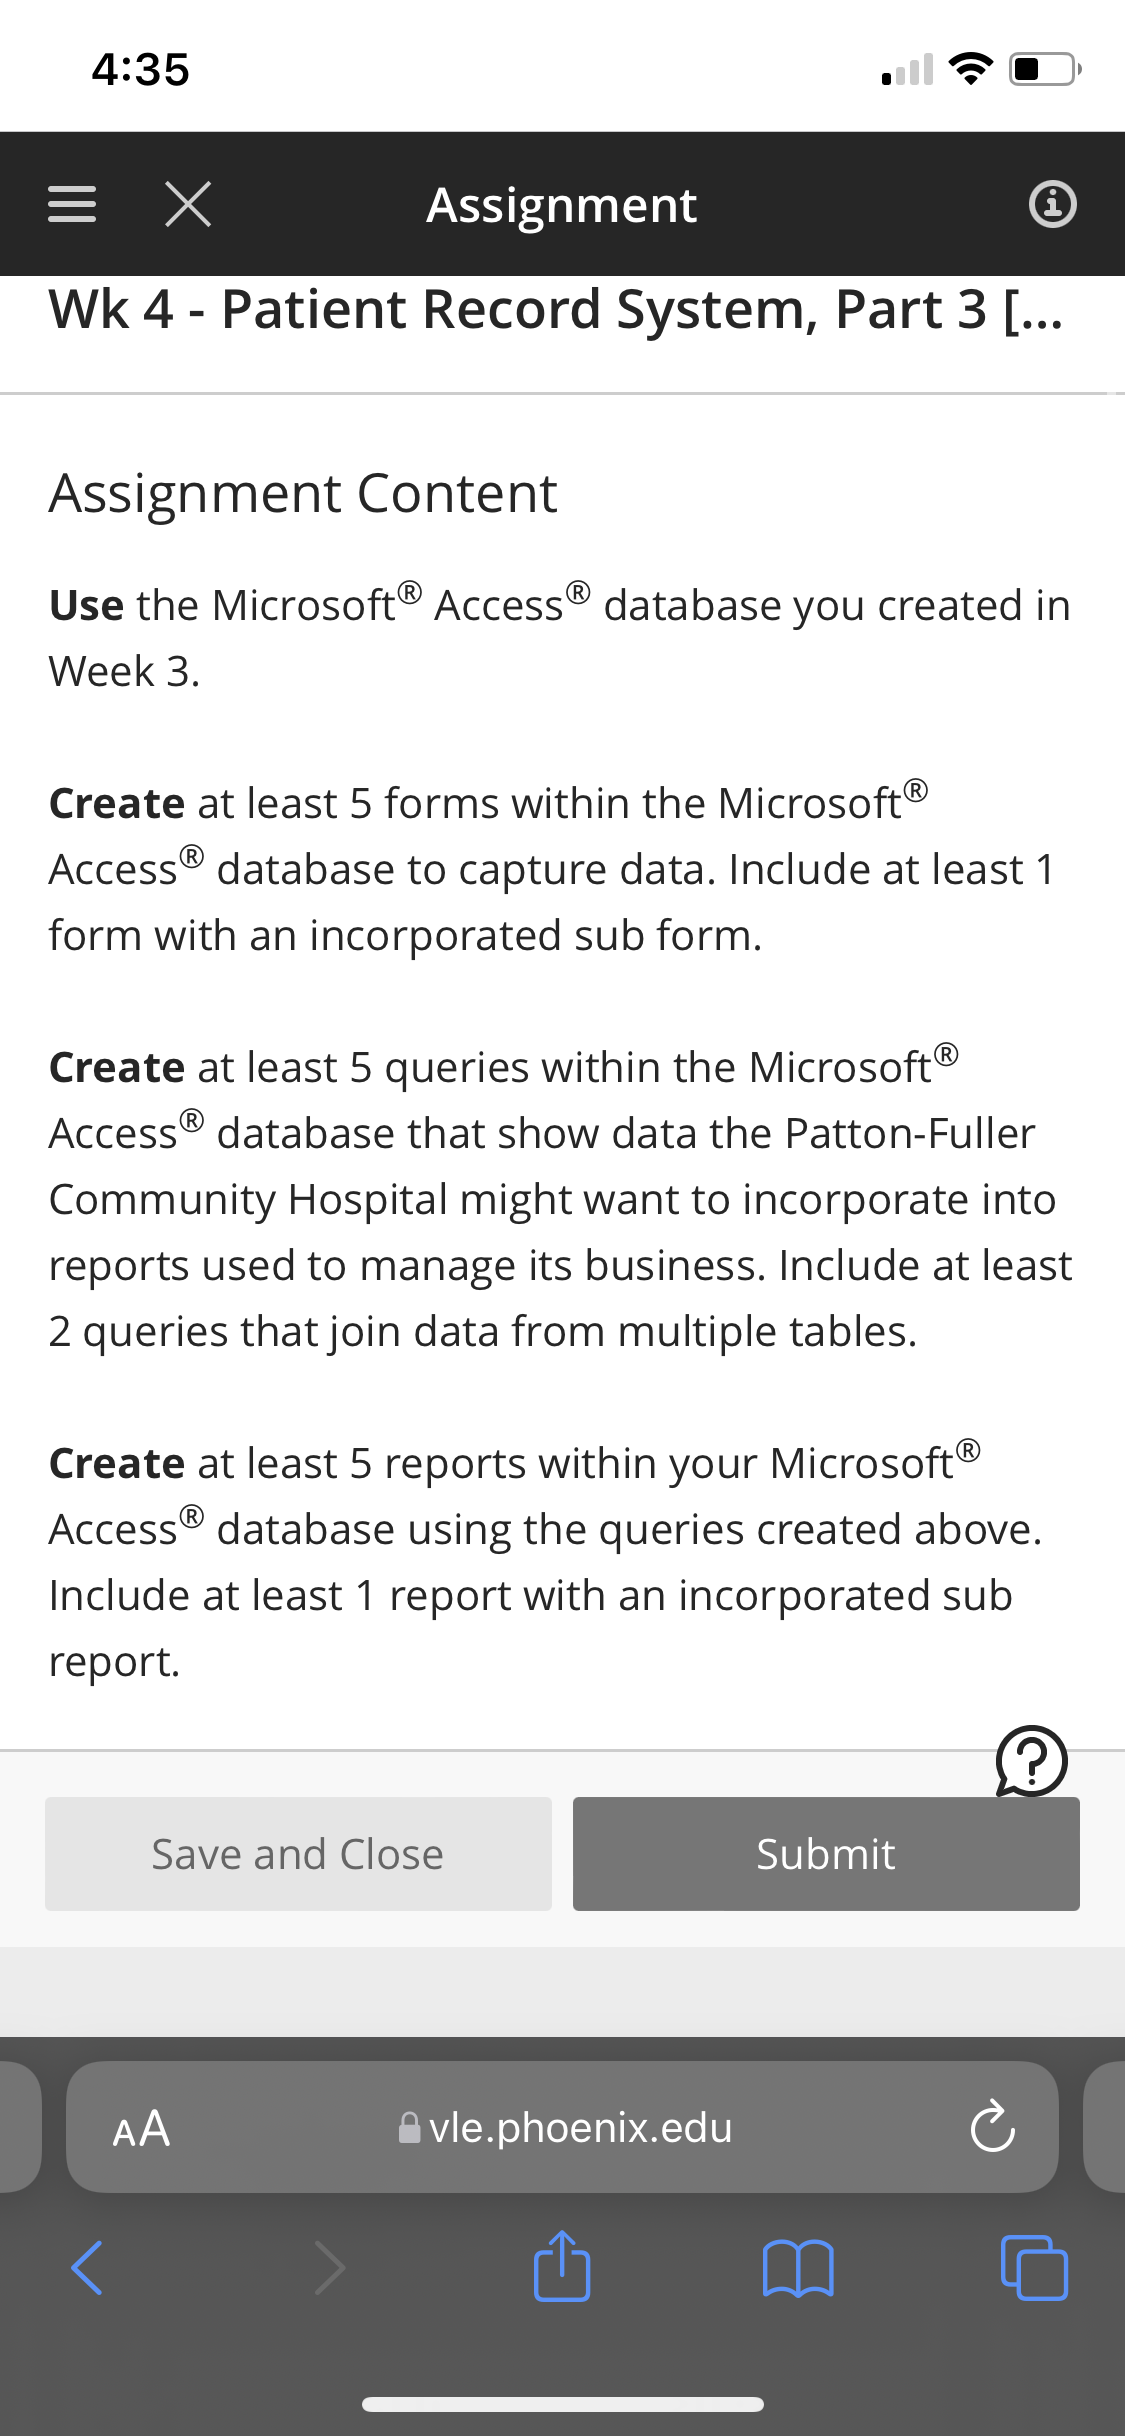1125x2436 pixels.
Task: Open the AA reader text size menu
Action: 142,2128
